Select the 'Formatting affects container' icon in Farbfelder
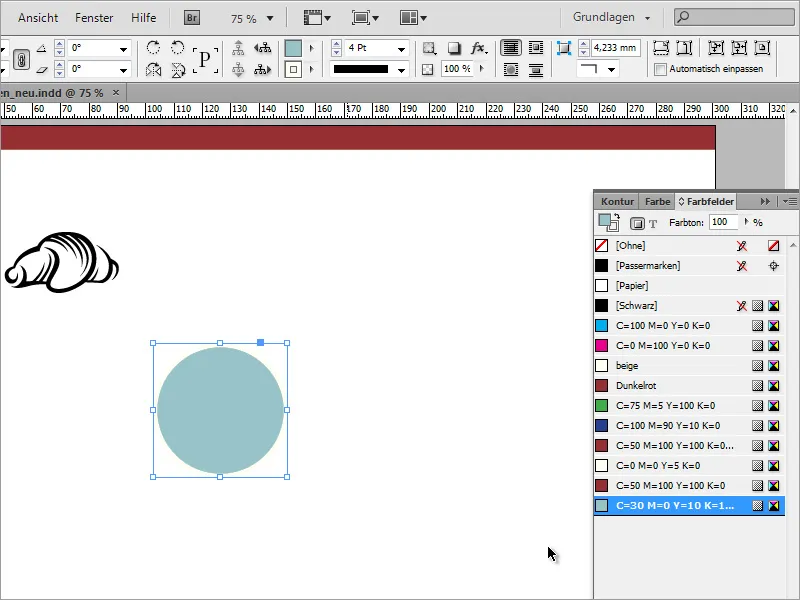The height and width of the screenshot is (600, 800). click(637, 223)
